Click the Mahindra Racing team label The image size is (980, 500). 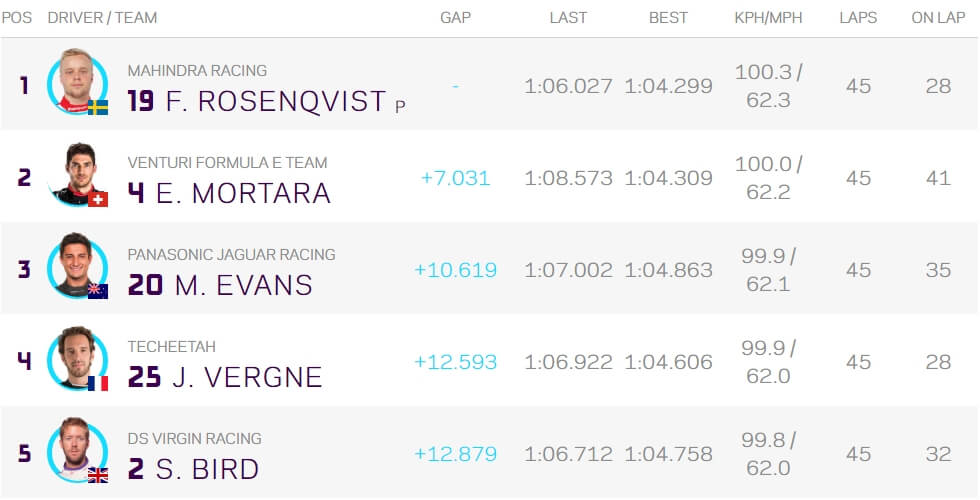197,71
